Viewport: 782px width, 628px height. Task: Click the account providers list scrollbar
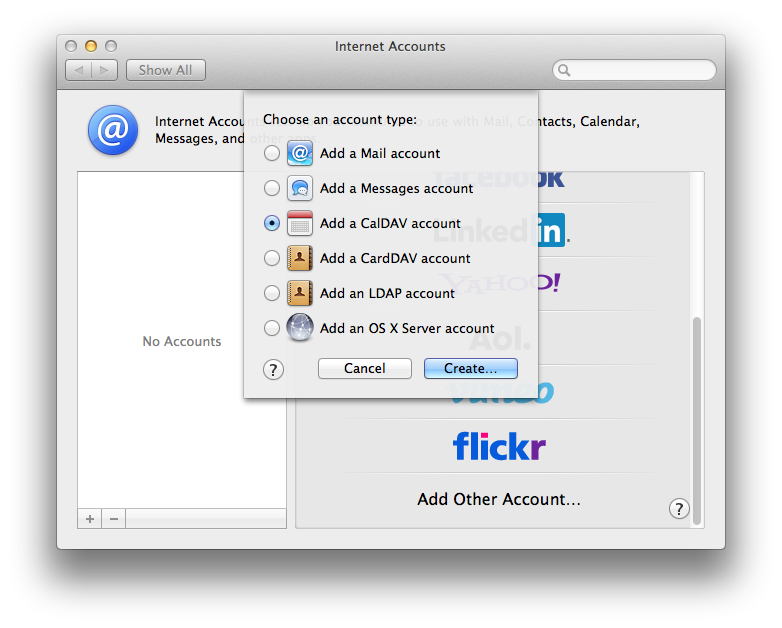pos(697,420)
